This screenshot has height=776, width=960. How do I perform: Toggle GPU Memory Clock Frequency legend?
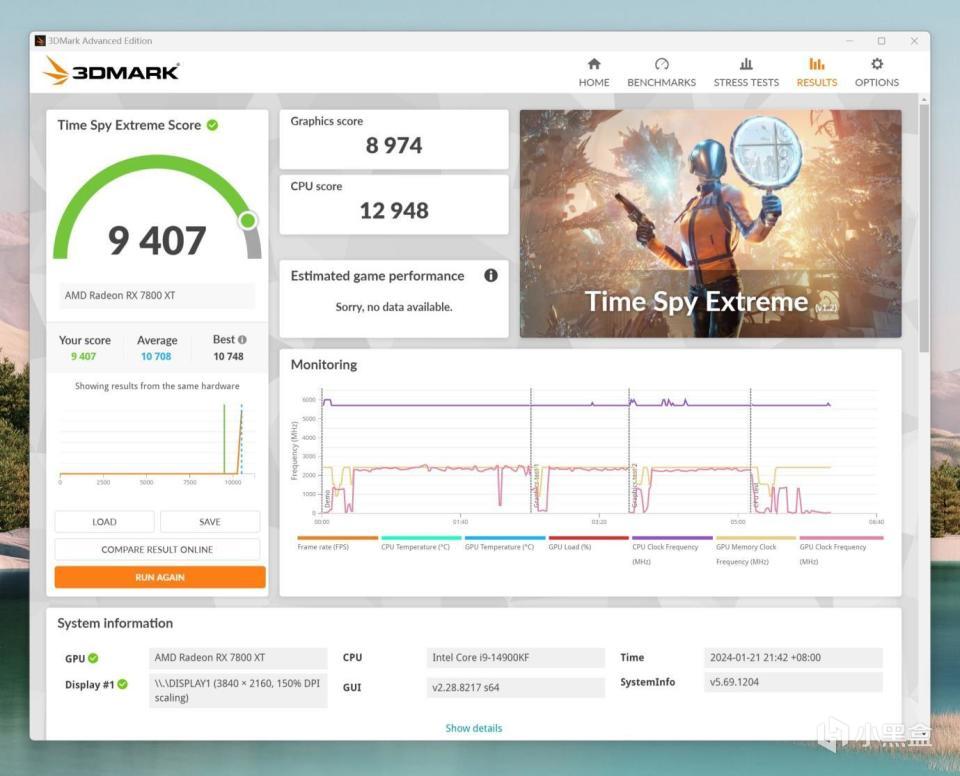756,551
